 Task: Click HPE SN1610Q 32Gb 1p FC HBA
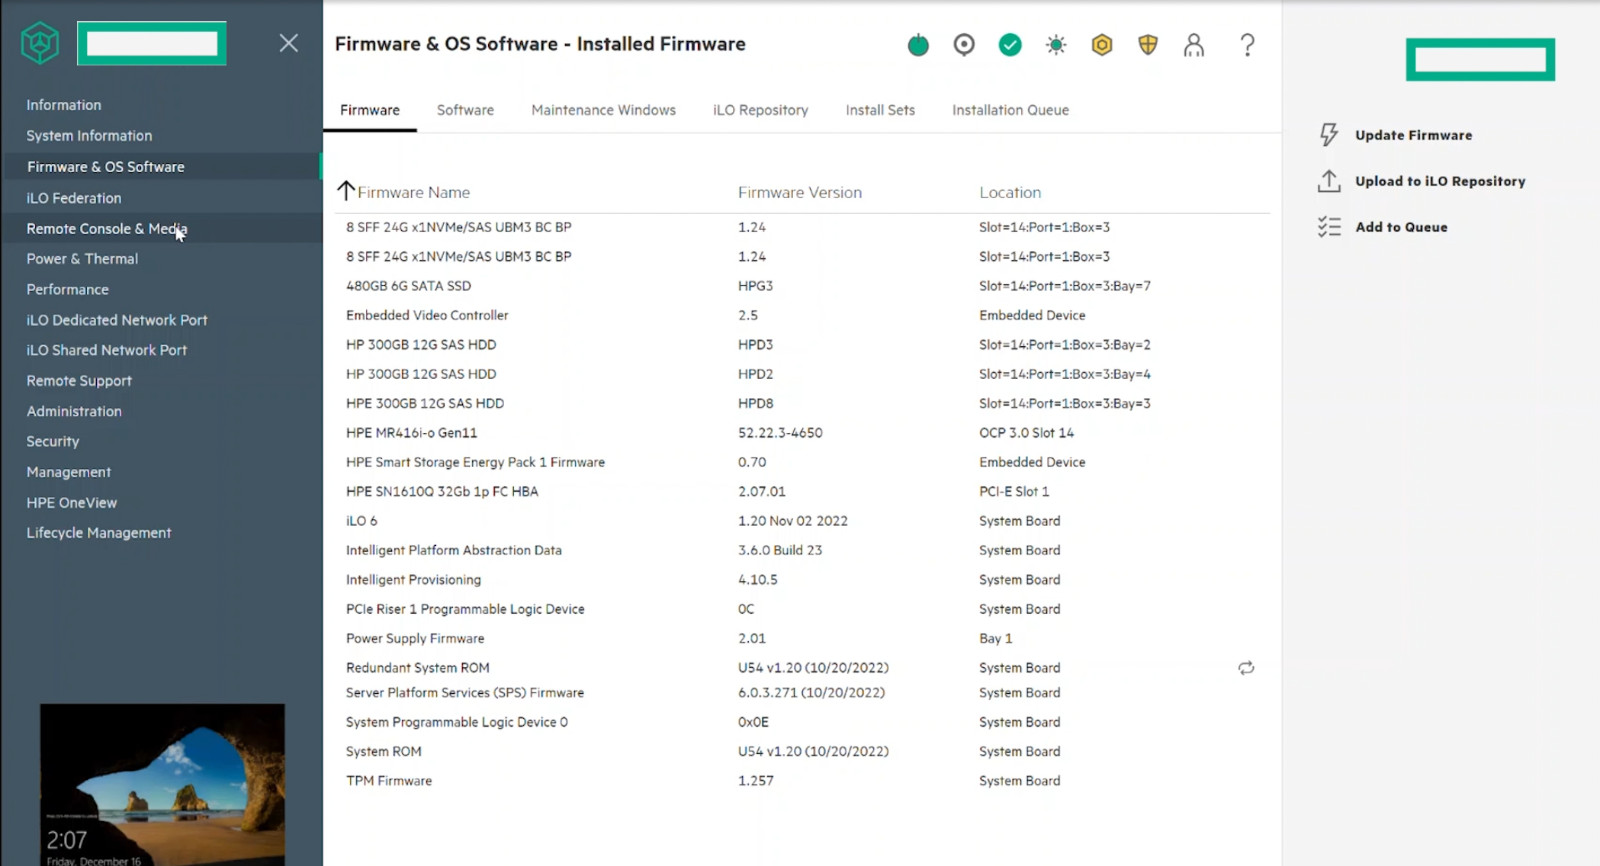[442, 492]
